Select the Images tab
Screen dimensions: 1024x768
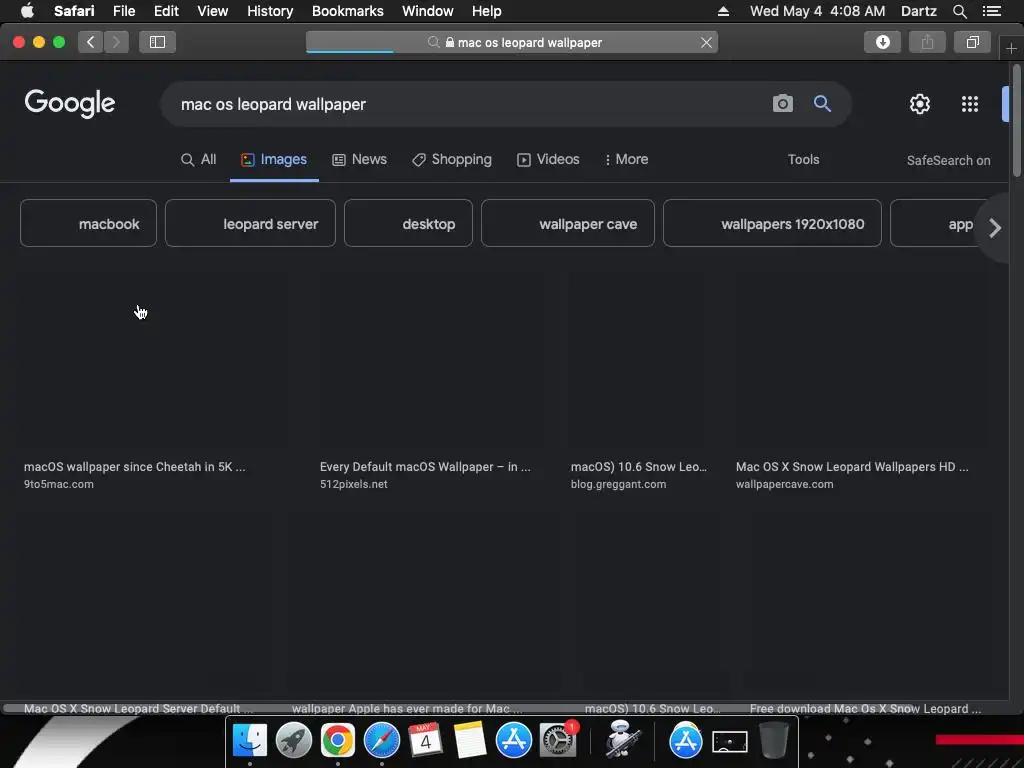pos(274,159)
